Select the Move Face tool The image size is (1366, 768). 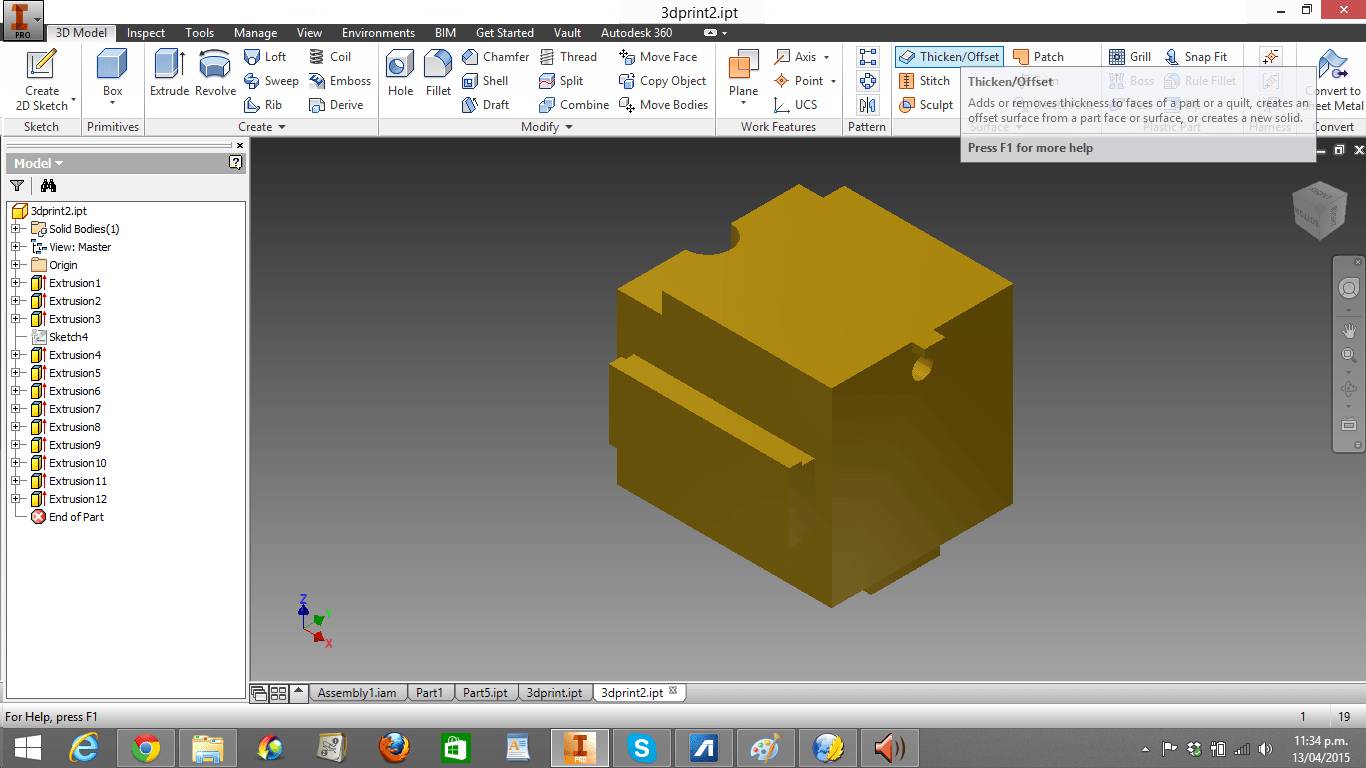[x=658, y=57]
